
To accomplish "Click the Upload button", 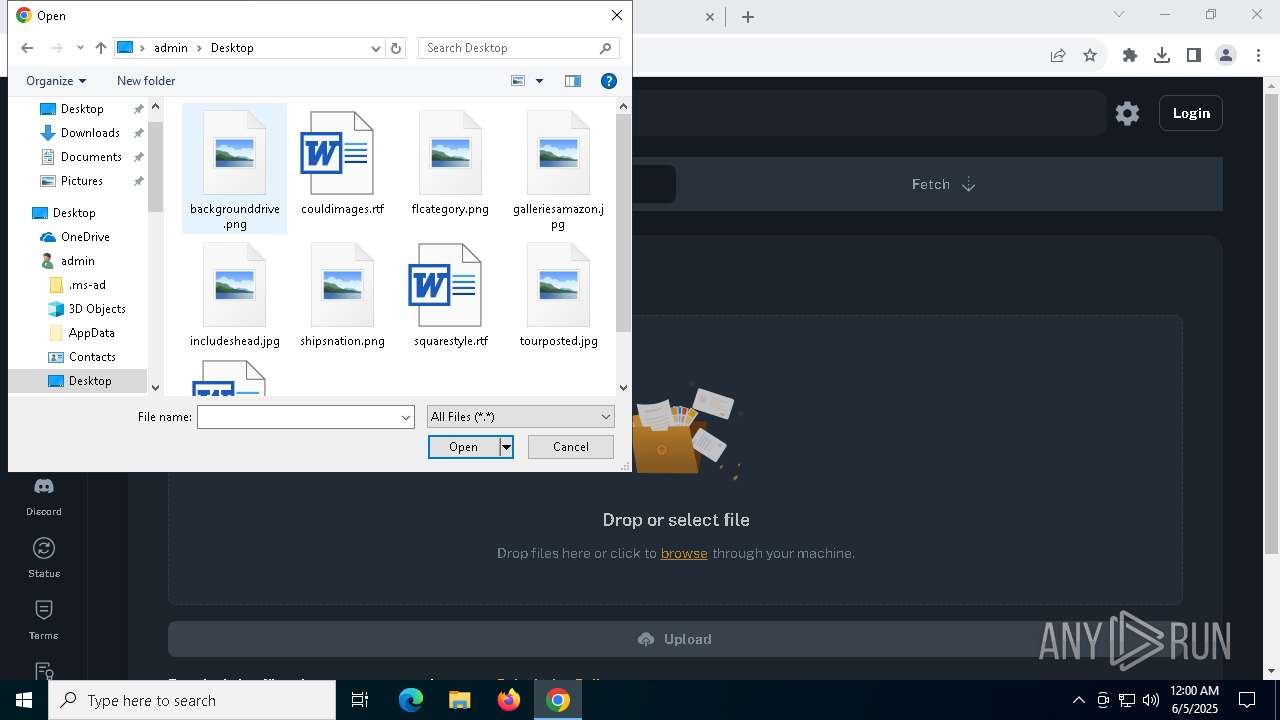I will (x=675, y=639).
